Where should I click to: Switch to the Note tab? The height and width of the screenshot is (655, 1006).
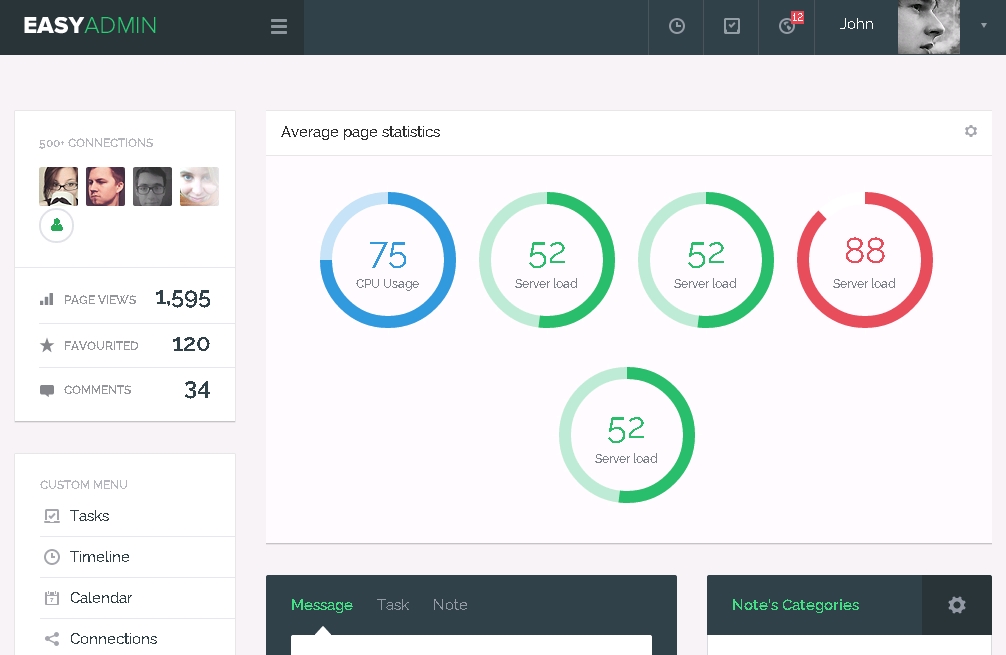450,605
